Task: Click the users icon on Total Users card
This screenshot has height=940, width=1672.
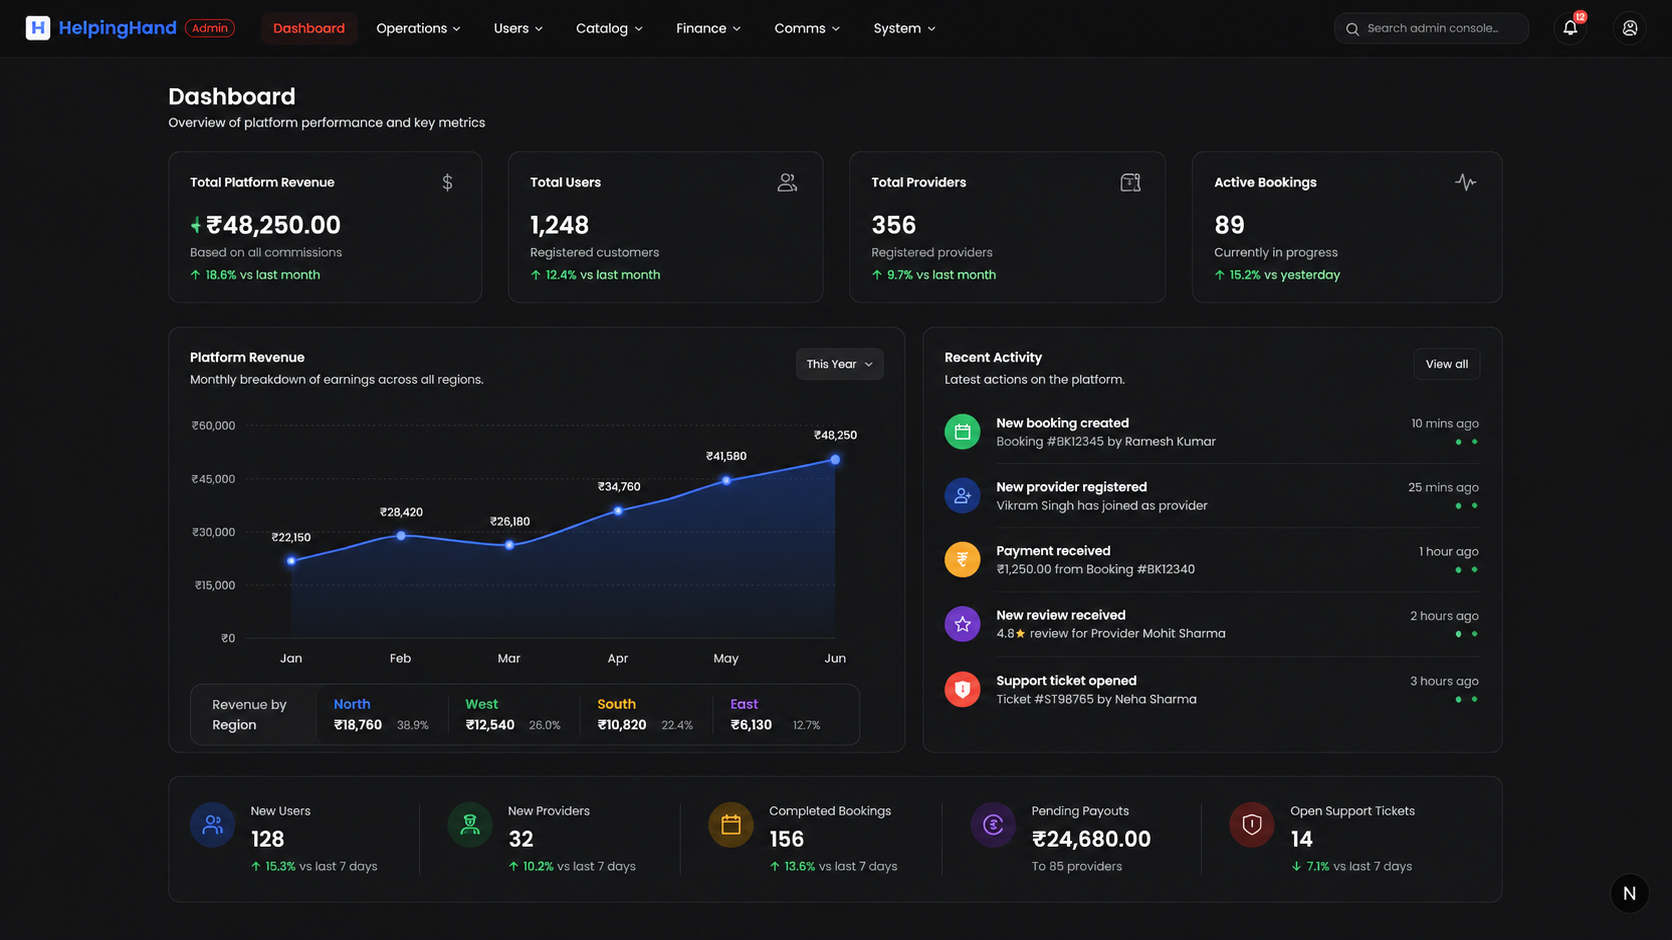Action: (x=788, y=182)
